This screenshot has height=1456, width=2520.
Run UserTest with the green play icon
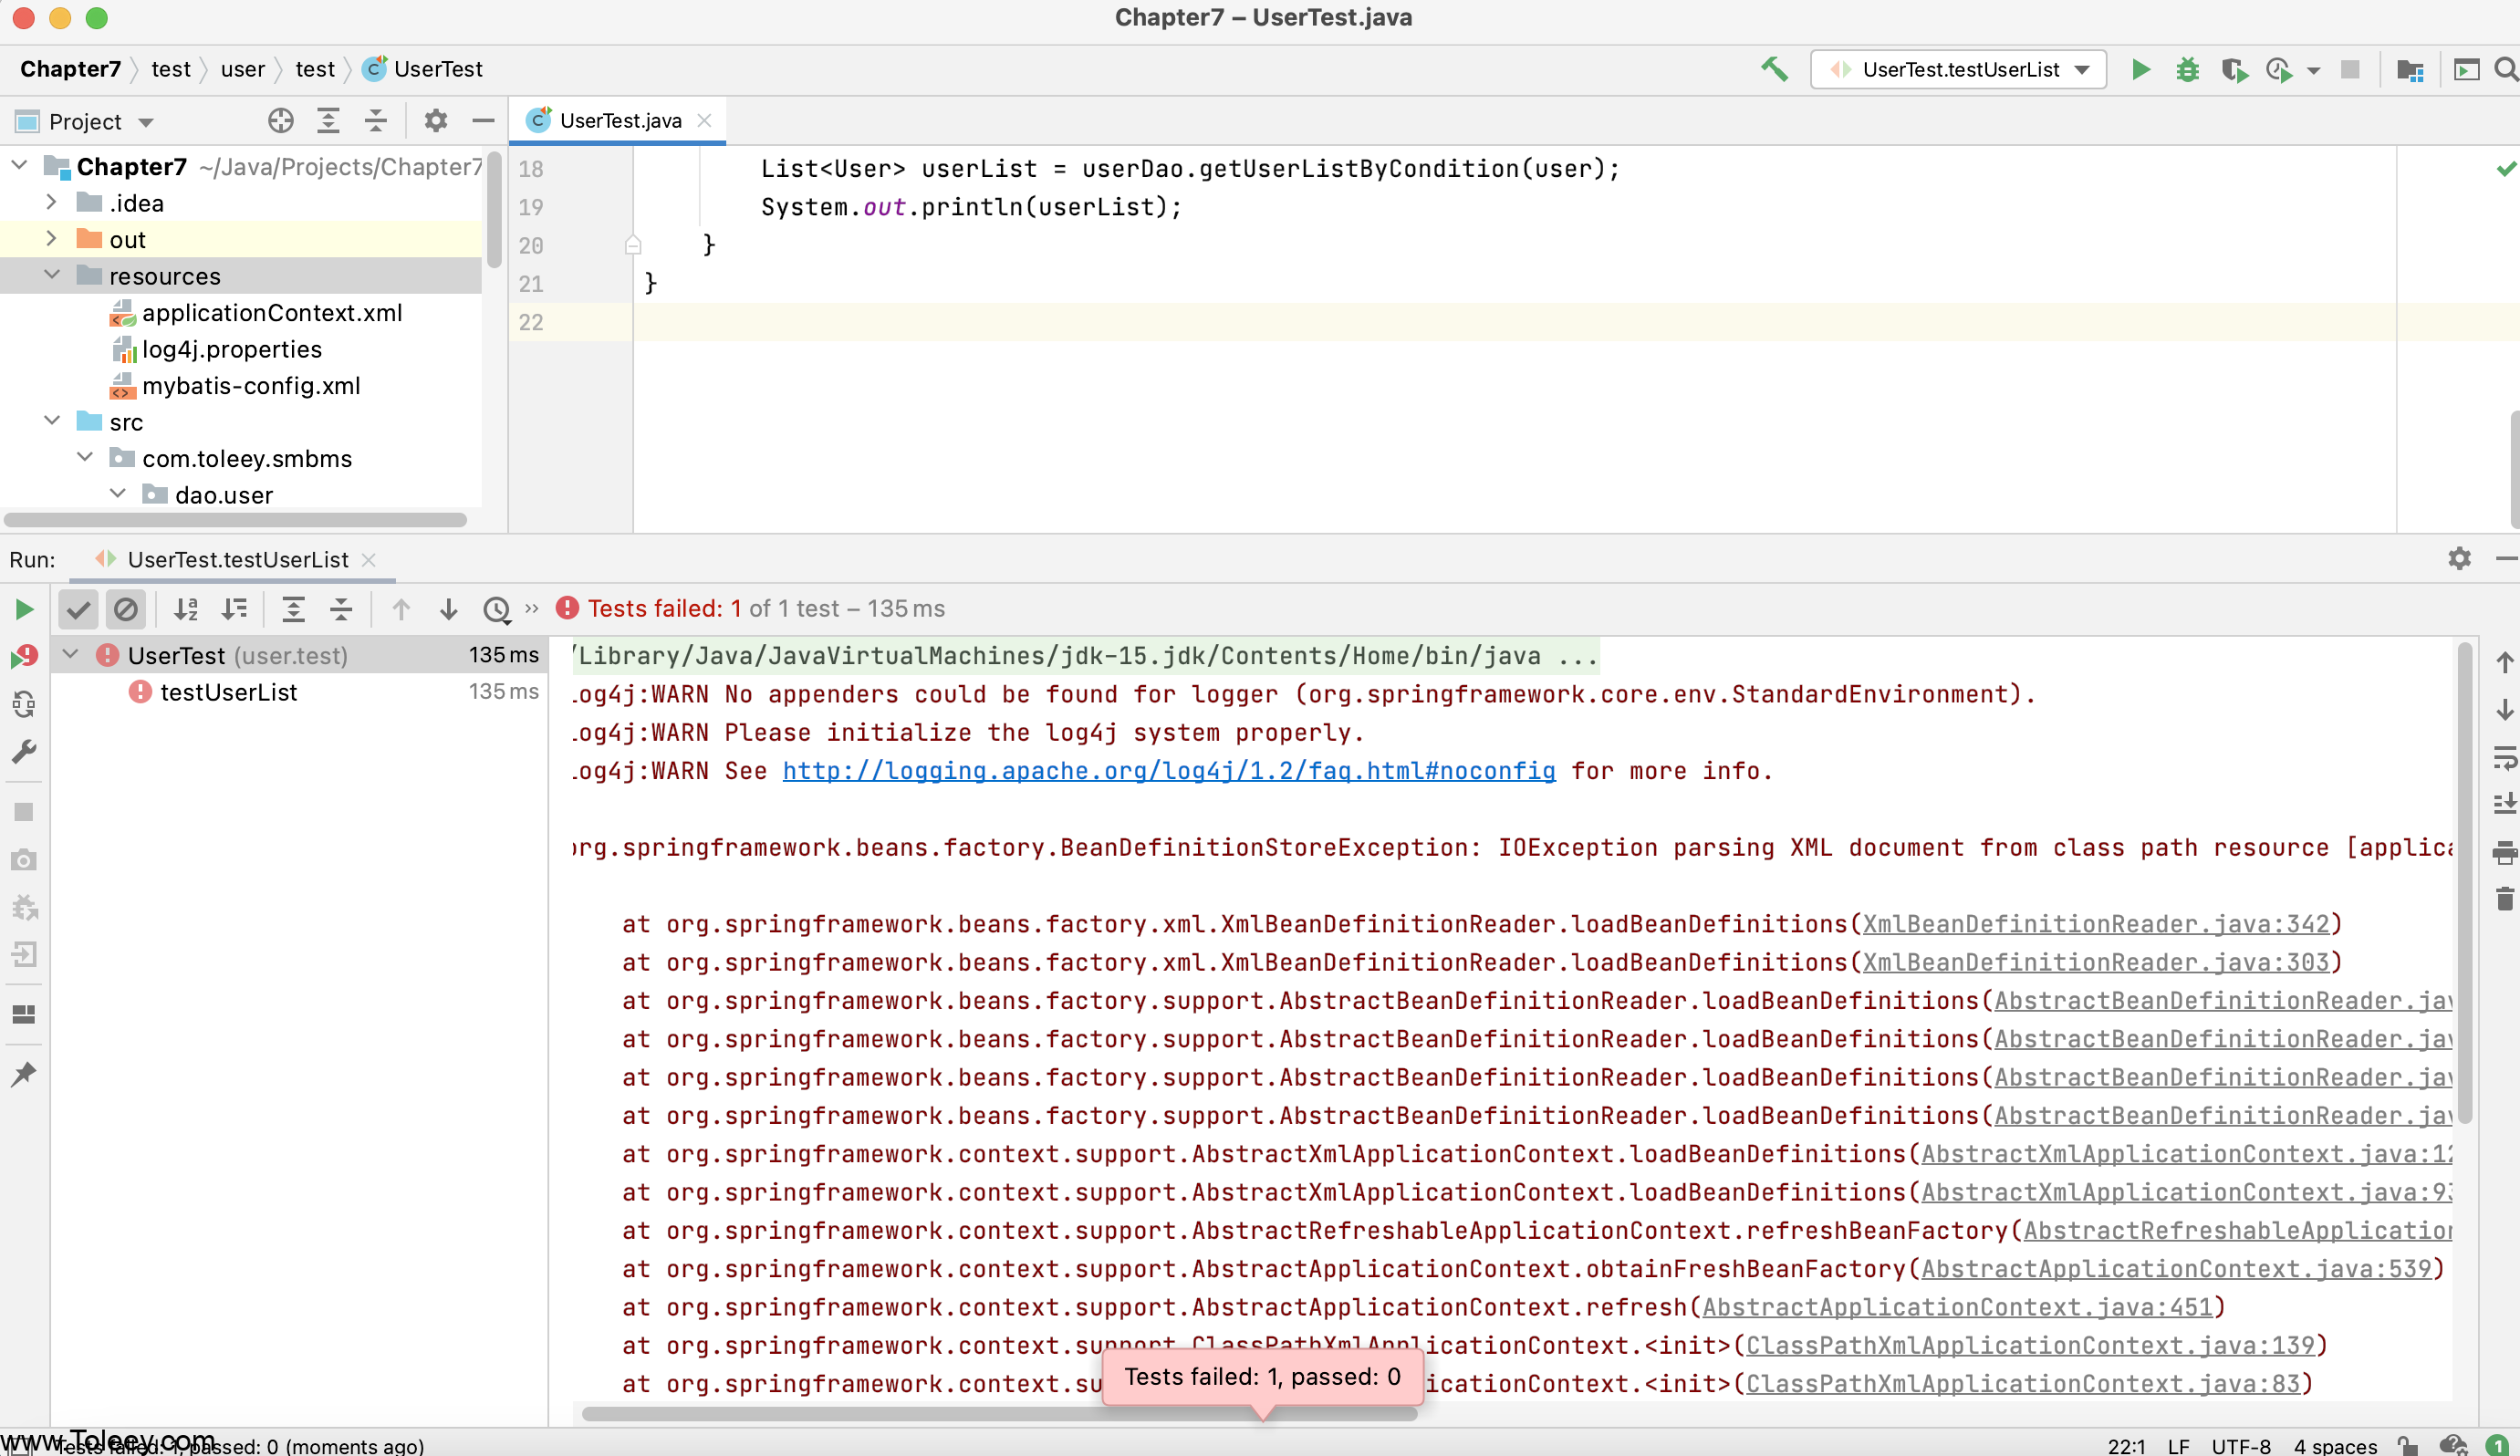tap(2140, 69)
